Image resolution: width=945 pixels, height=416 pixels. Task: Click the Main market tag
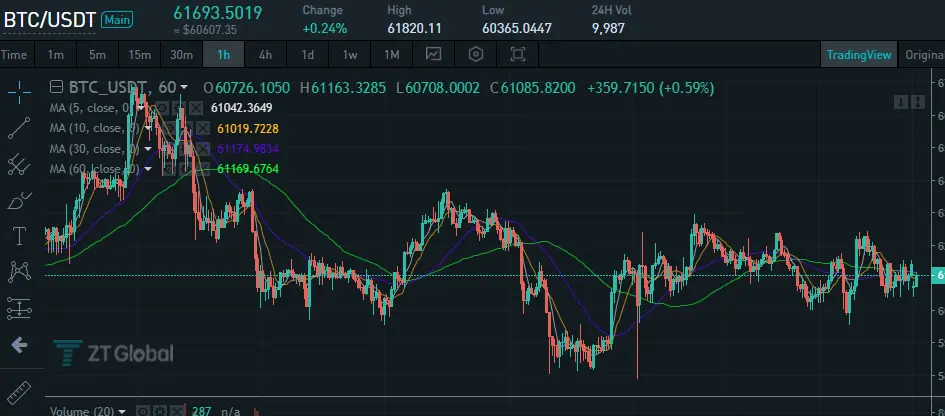[117, 19]
